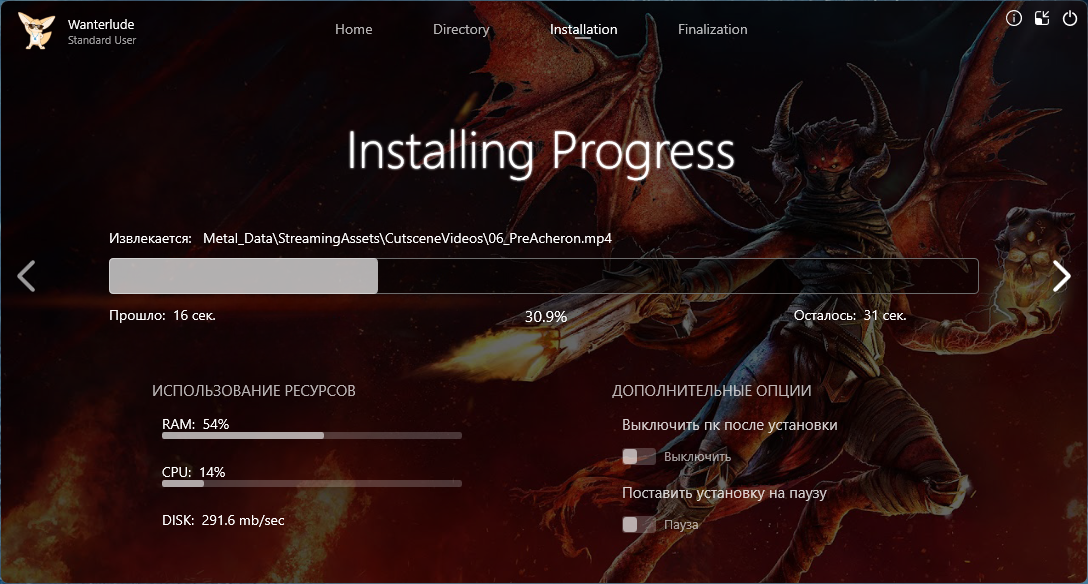Open the Home tab
This screenshot has width=1088, height=584.
353,30
